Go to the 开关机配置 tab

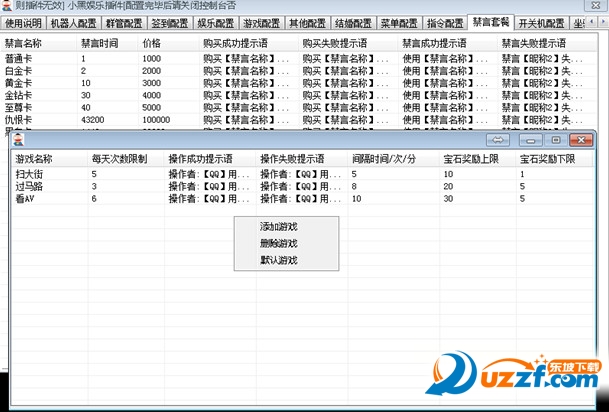541,23
